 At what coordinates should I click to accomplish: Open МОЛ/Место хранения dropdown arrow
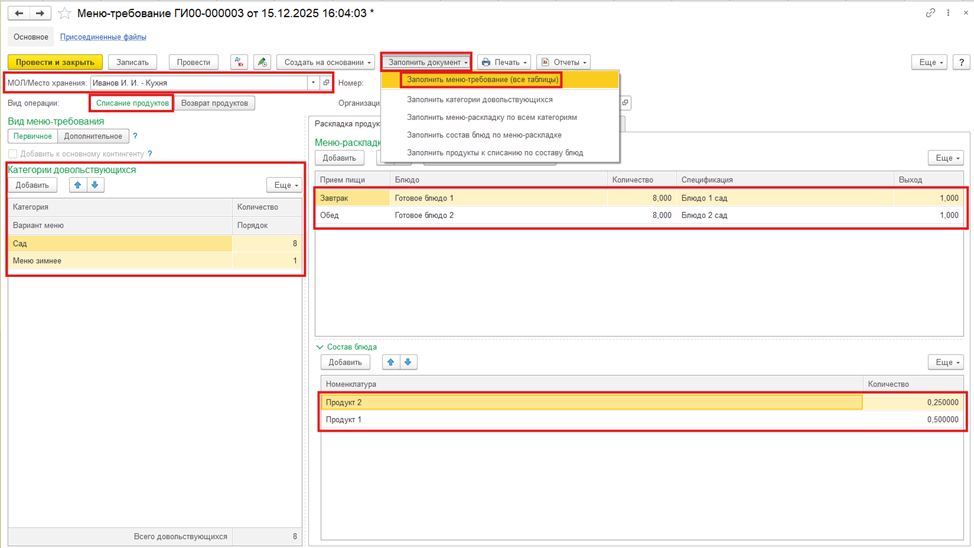[x=313, y=83]
